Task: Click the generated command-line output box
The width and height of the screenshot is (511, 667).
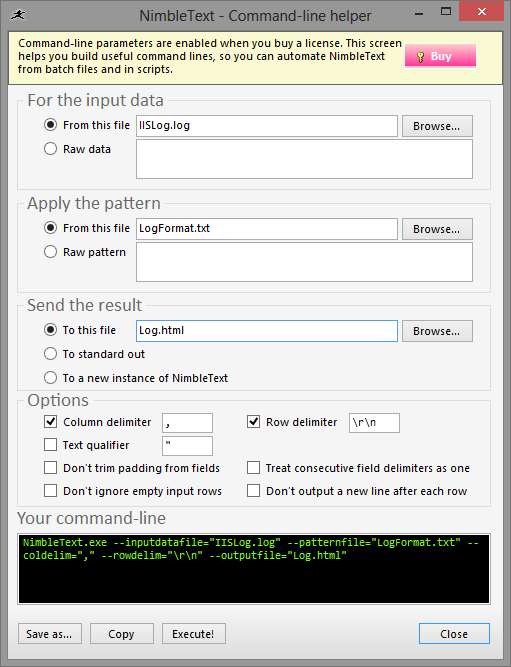Action: [x=254, y=569]
